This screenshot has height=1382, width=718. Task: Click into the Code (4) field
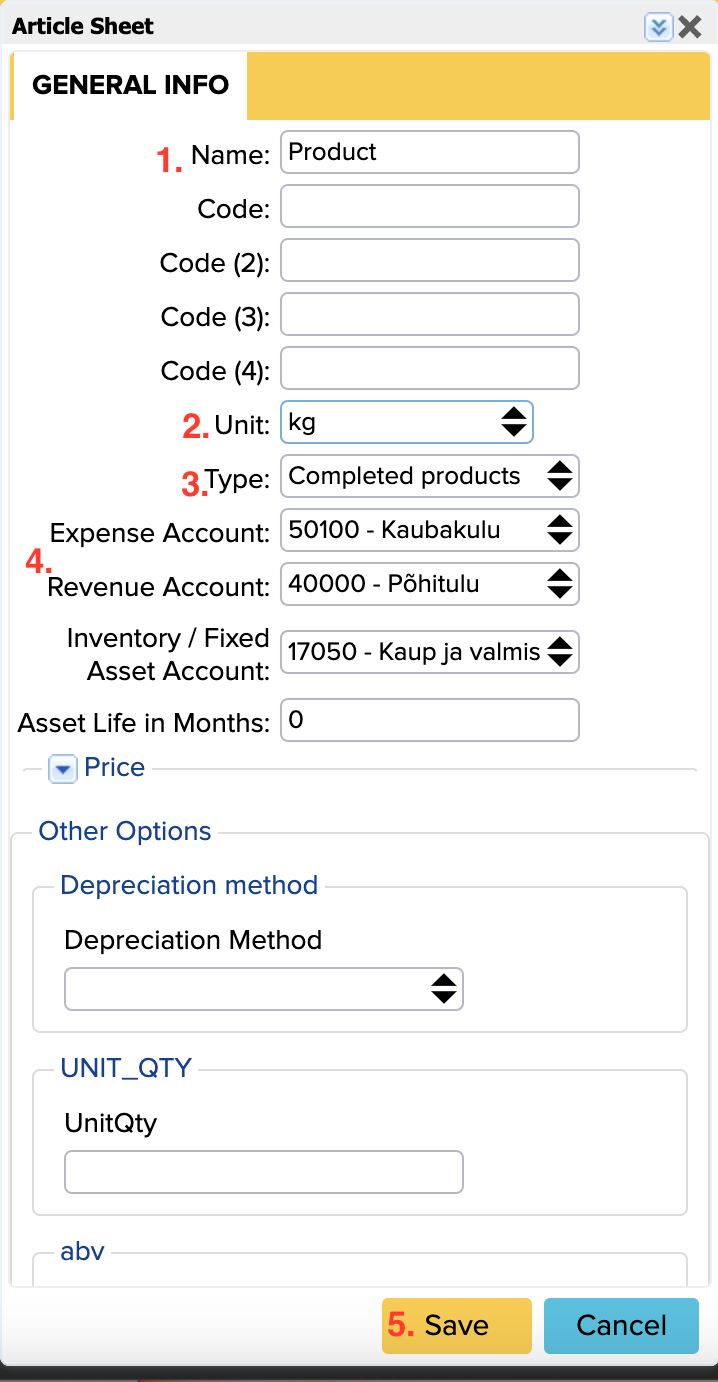pyautogui.click(x=429, y=368)
